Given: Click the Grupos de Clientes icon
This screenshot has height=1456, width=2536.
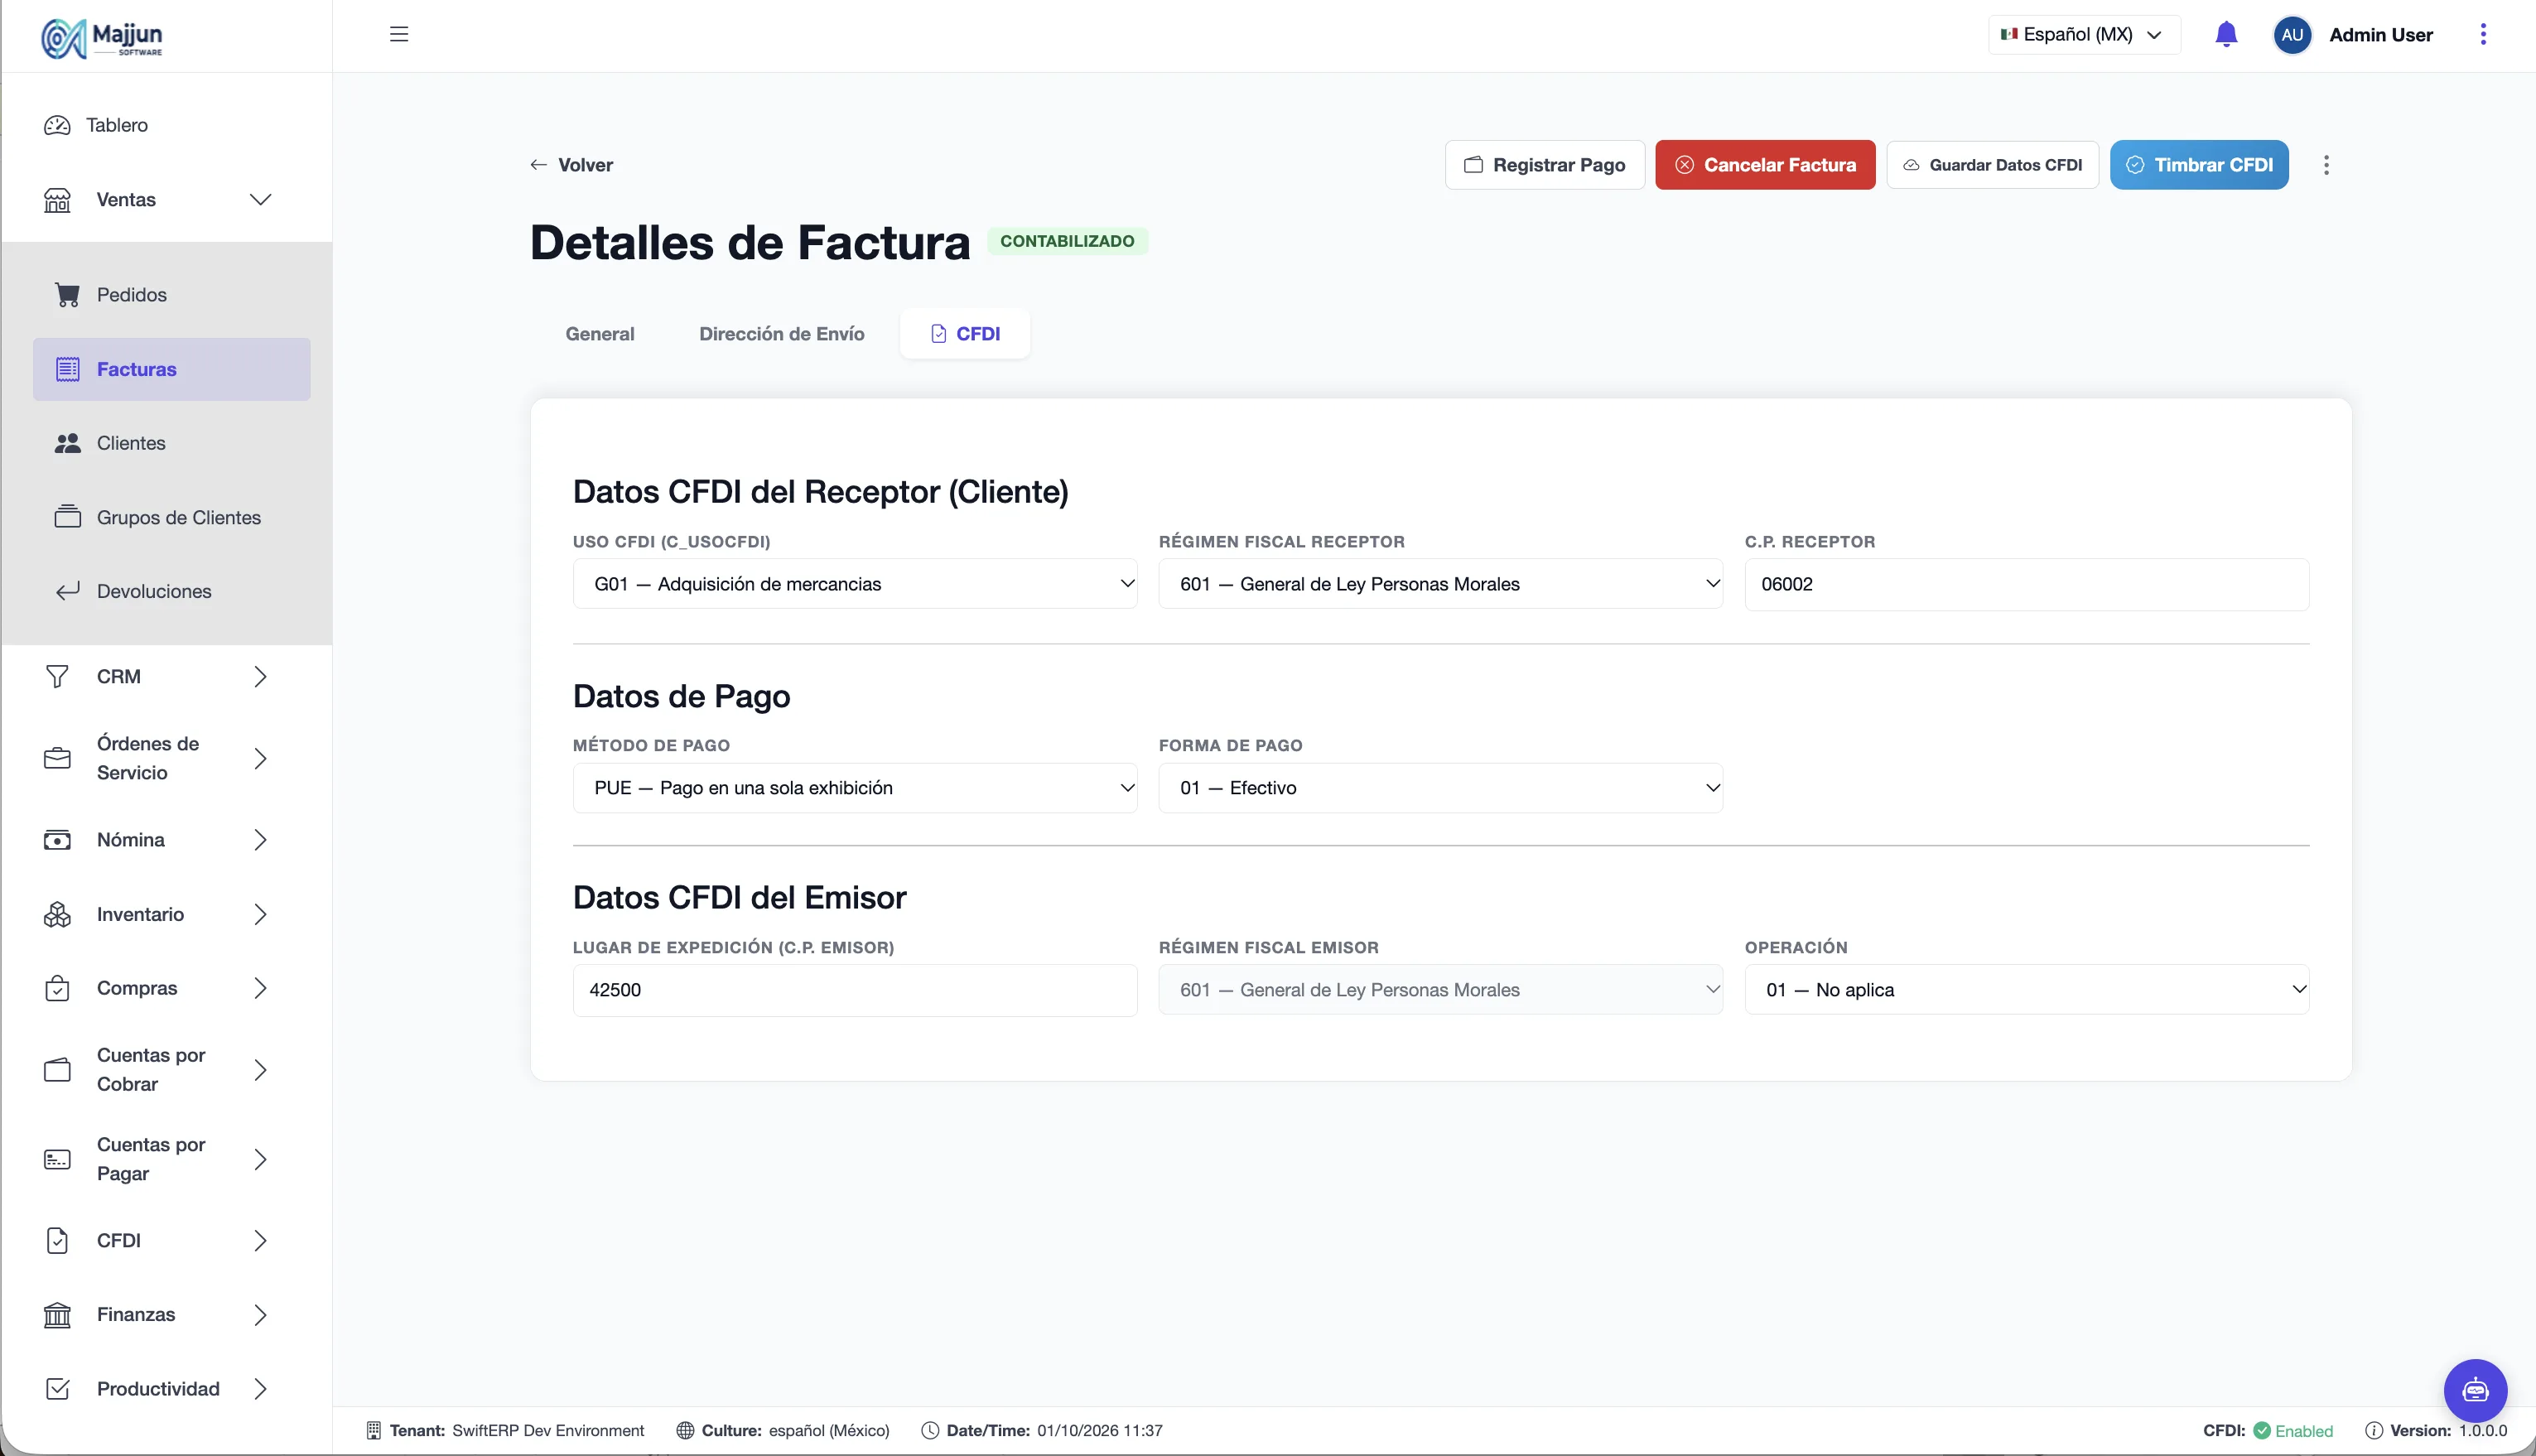Looking at the screenshot, I should pos(67,517).
